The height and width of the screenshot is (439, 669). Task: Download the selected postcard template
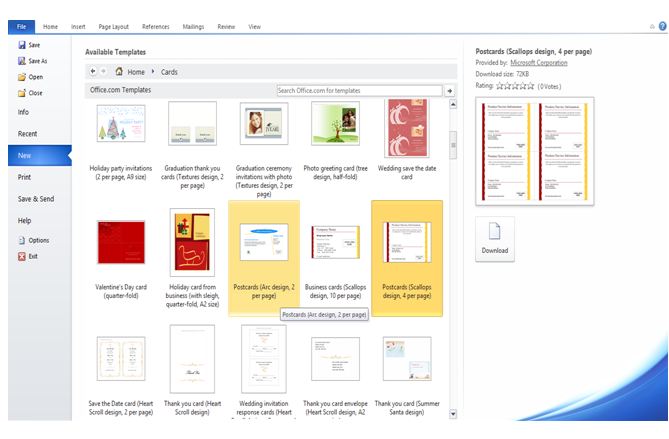point(494,238)
